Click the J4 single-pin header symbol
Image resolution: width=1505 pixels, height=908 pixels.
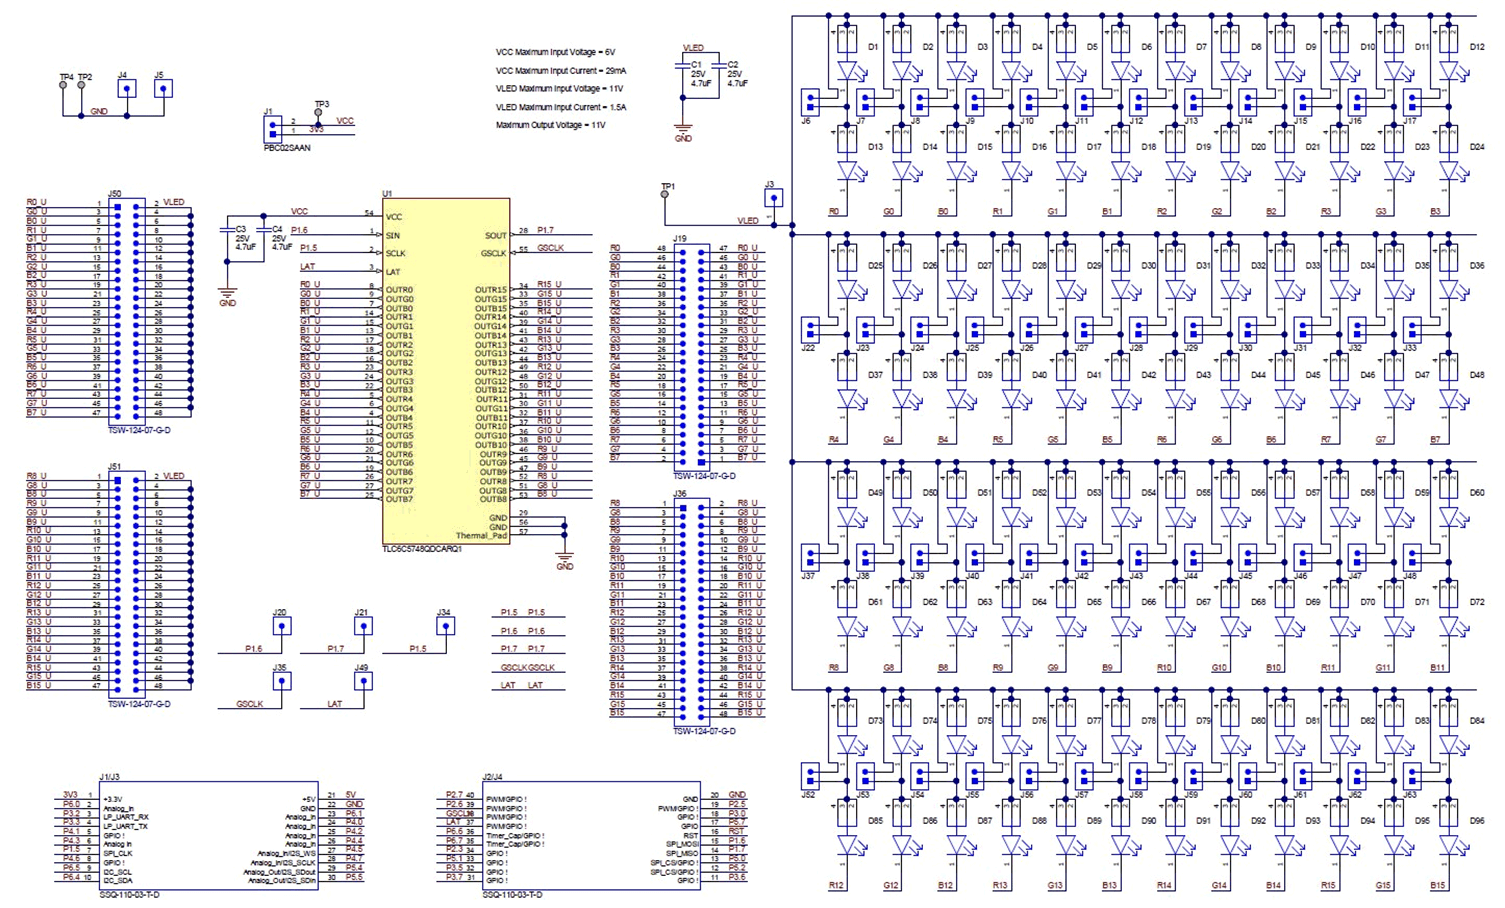(x=126, y=88)
